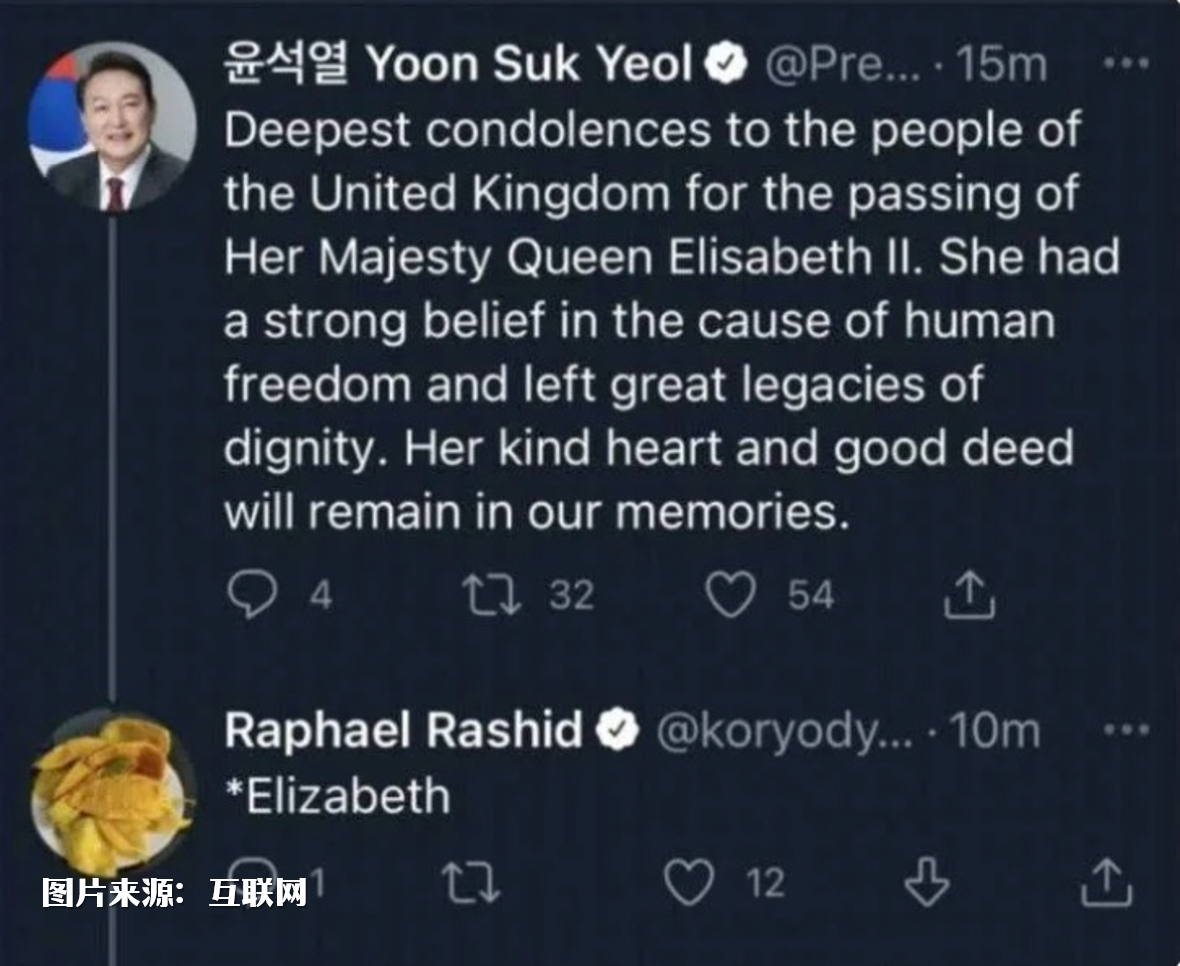The image size is (1180, 966).
Task: Visit Raphael Rashid's profile via display name
Action: (x=403, y=731)
